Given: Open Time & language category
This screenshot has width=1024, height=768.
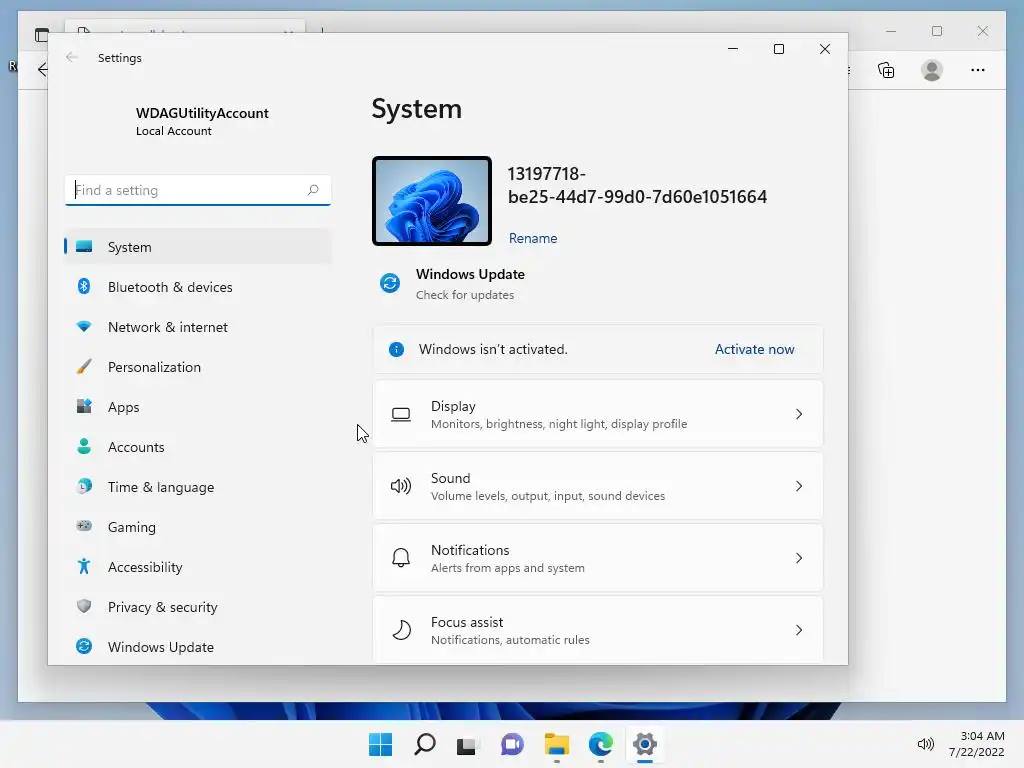Looking at the screenshot, I should (198, 487).
